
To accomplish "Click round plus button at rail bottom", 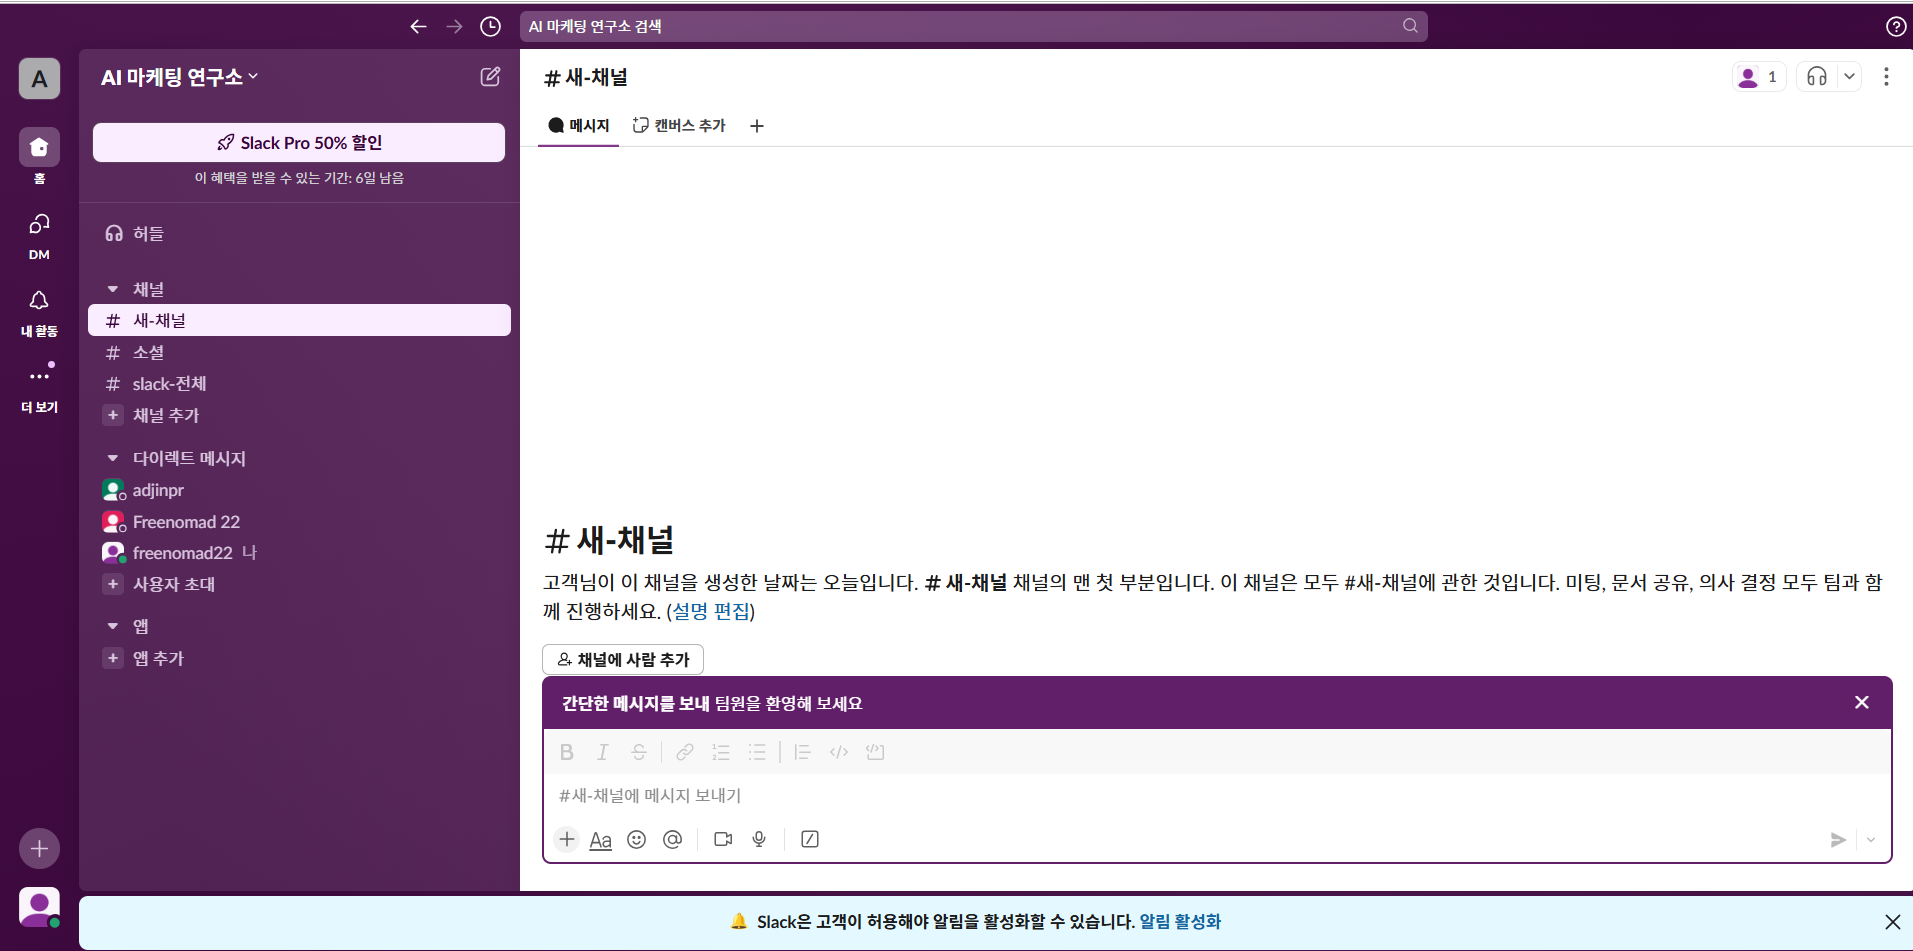I will [x=39, y=849].
